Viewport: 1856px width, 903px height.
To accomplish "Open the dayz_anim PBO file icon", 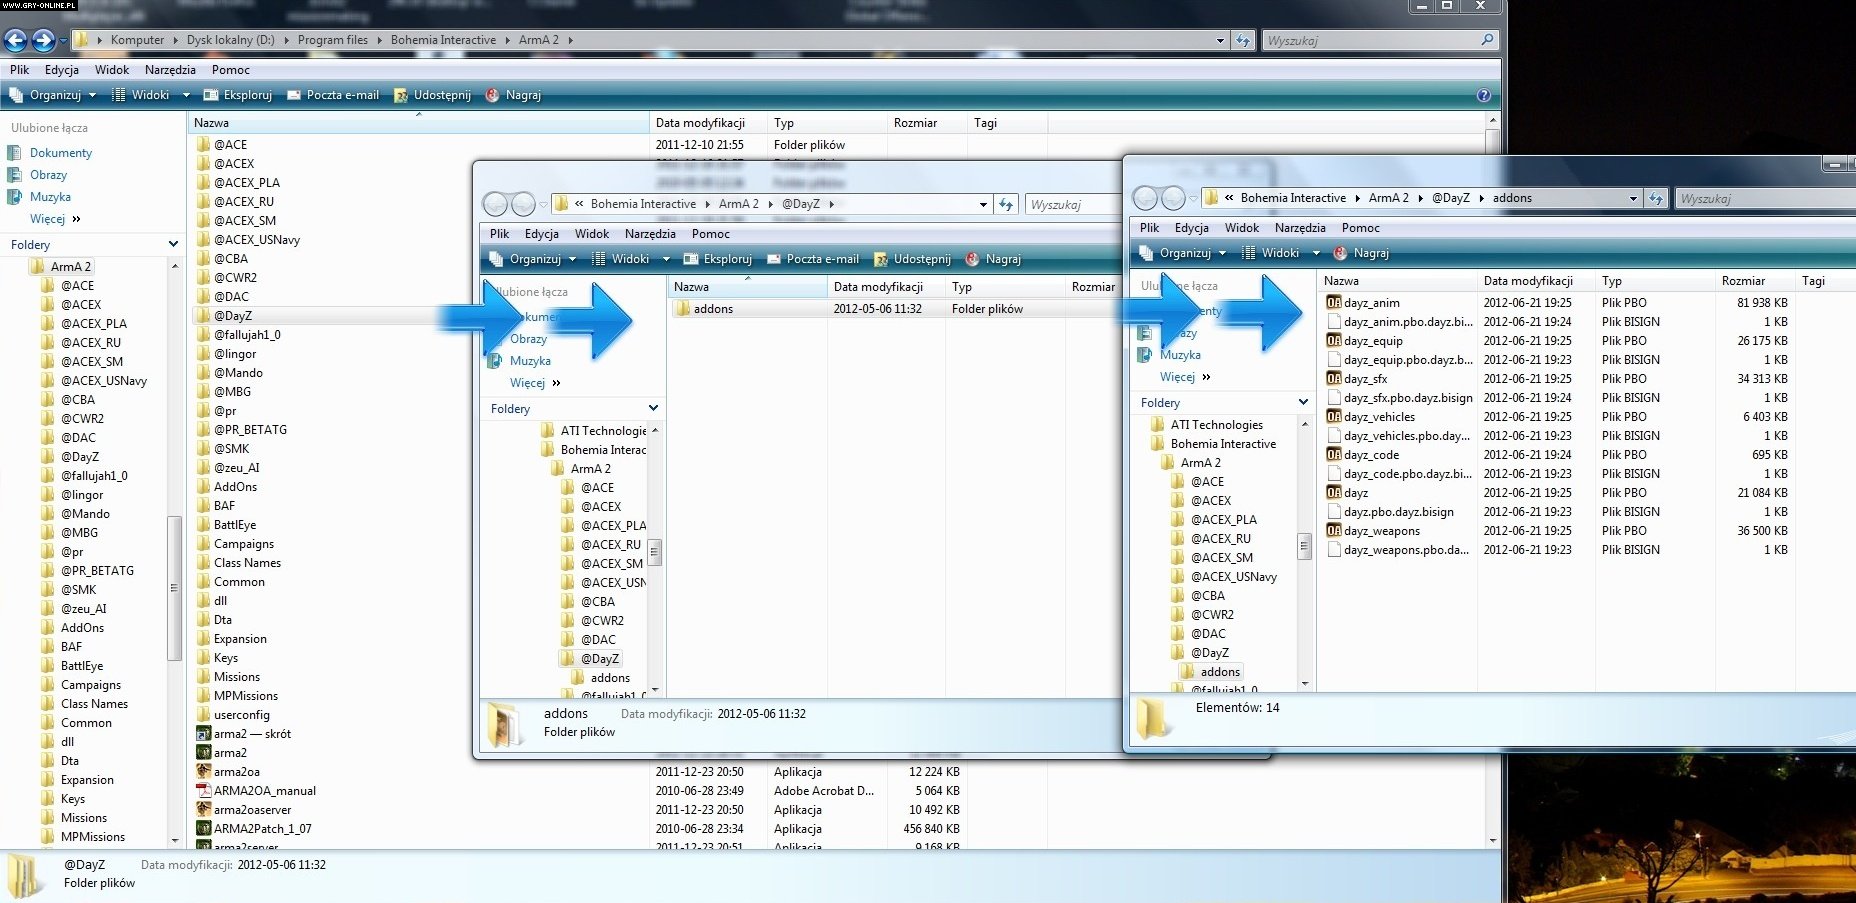I will pos(1333,303).
